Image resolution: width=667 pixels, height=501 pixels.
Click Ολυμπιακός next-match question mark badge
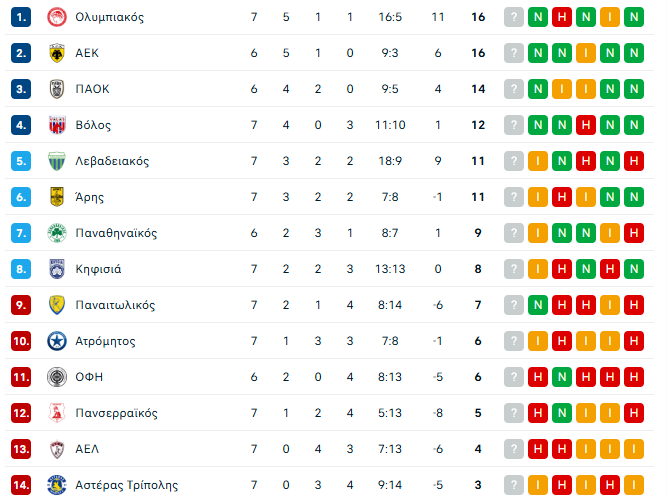coord(514,17)
